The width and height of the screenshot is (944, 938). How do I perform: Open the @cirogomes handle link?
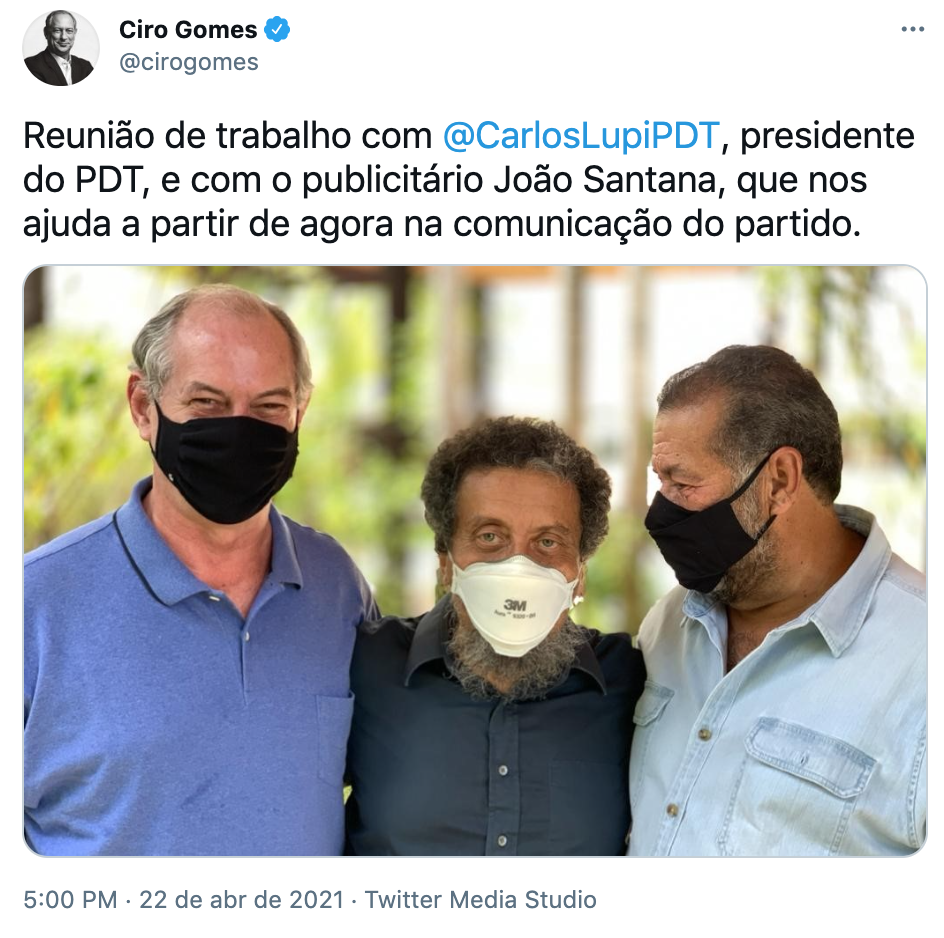point(189,62)
